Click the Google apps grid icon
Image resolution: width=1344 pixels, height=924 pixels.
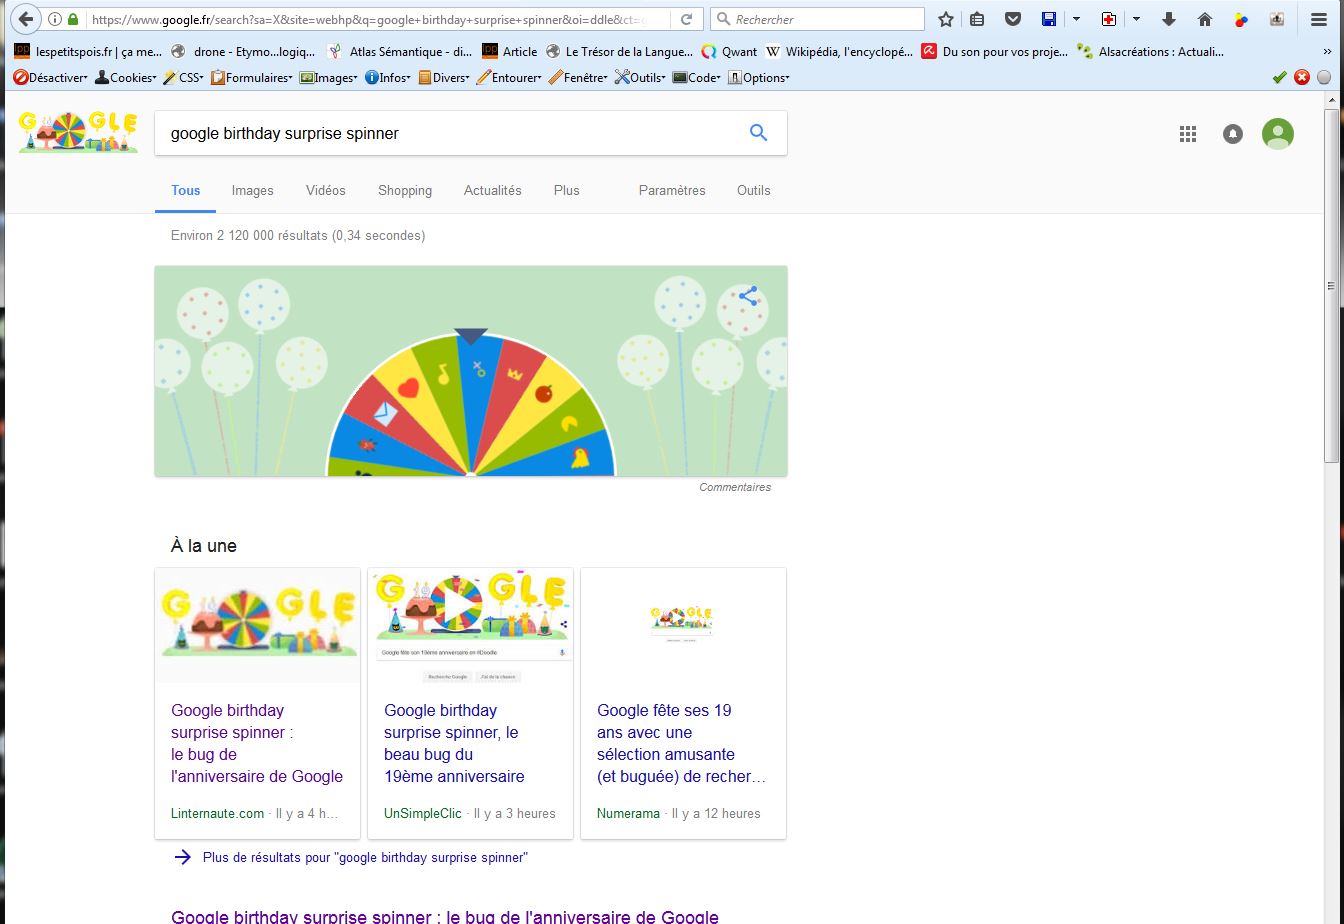click(1187, 134)
